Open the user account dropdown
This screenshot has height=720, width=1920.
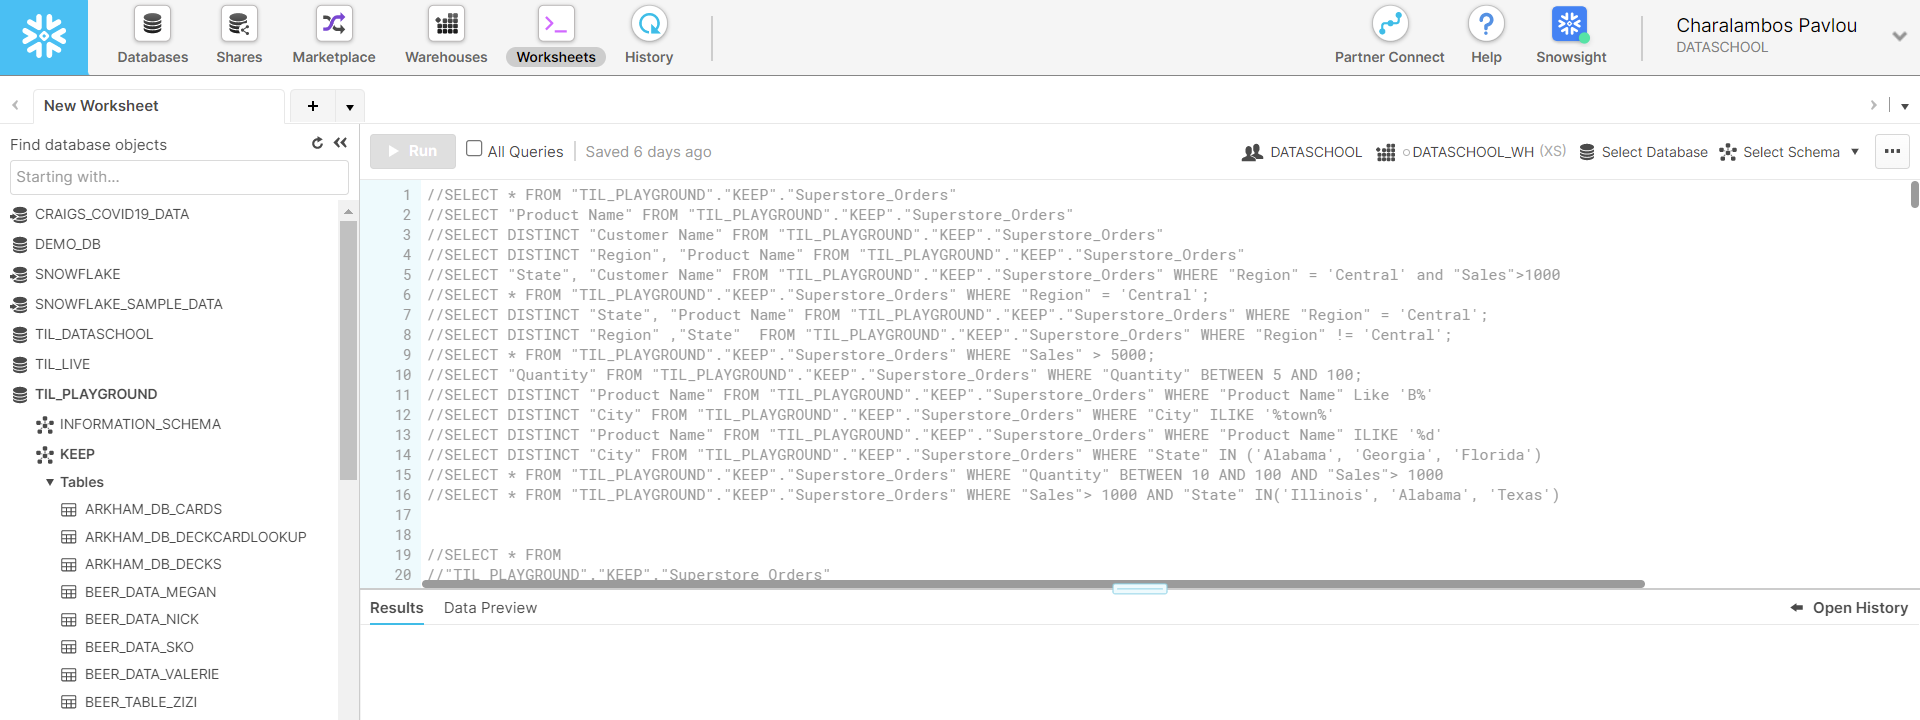pyautogui.click(x=1899, y=36)
